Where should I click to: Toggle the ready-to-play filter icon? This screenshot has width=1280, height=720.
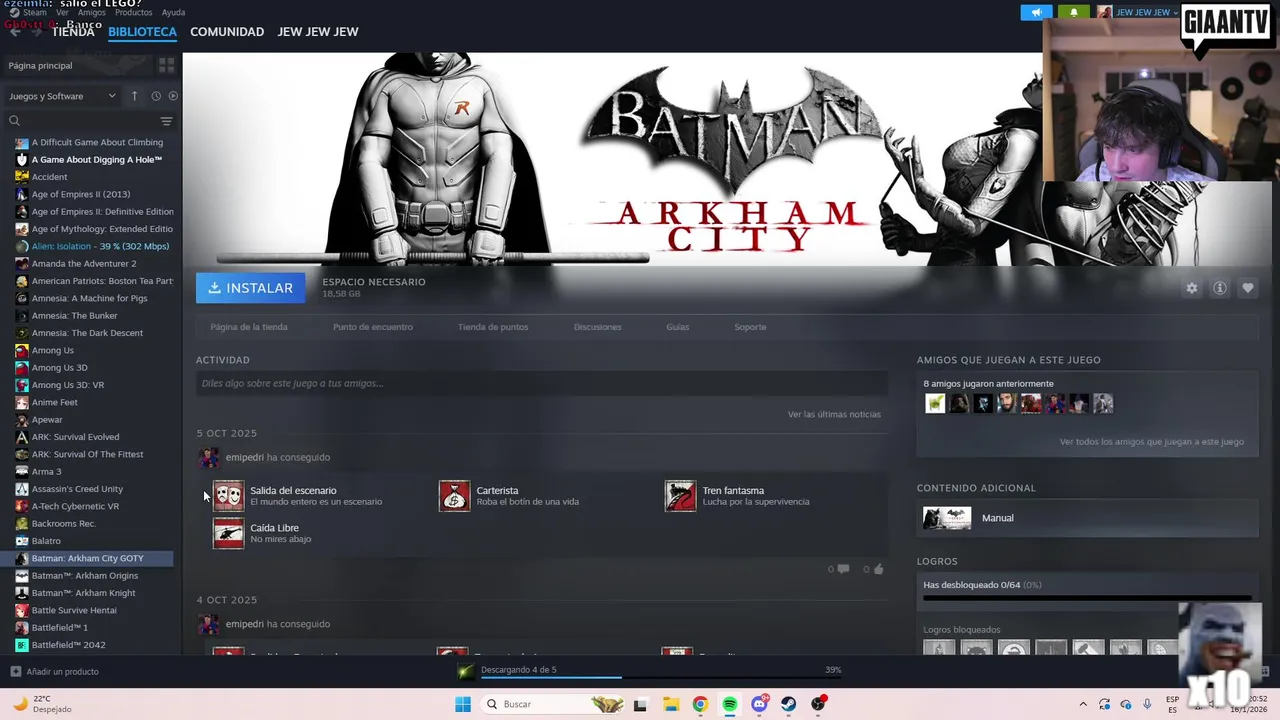coord(173,96)
